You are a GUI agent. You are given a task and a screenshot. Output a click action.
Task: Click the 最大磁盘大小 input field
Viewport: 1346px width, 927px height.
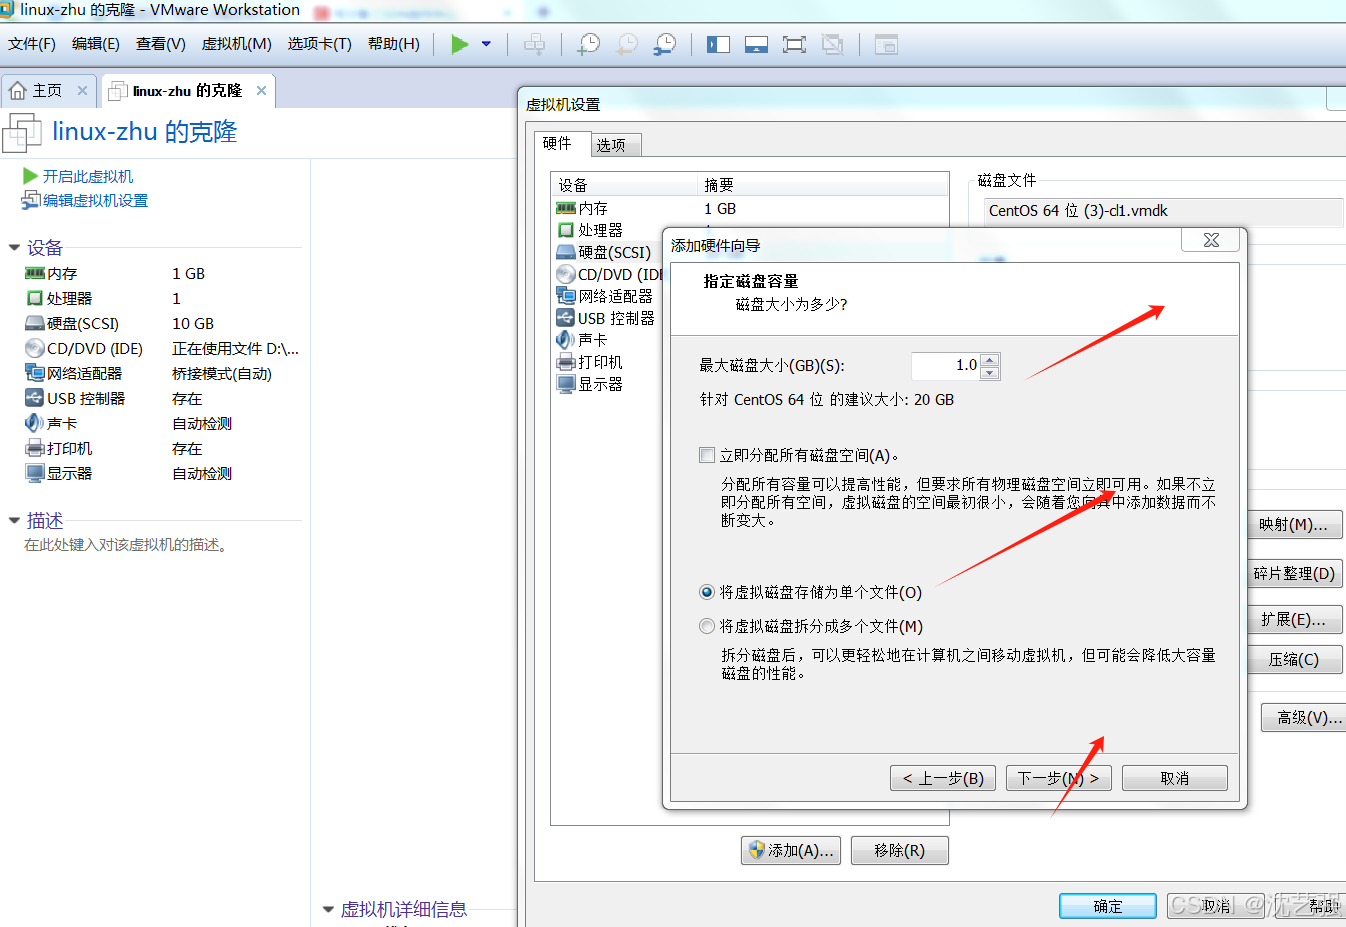(x=944, y=366)
